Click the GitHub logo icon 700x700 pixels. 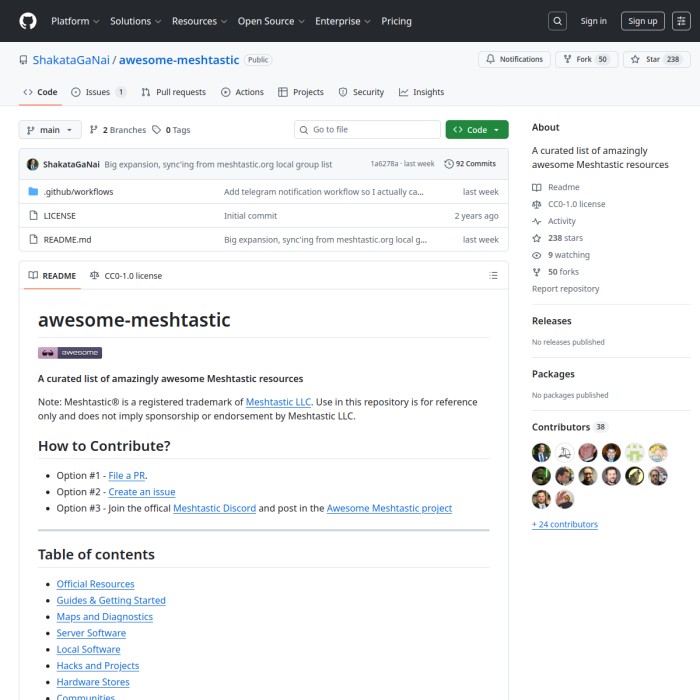pos(28,20)
